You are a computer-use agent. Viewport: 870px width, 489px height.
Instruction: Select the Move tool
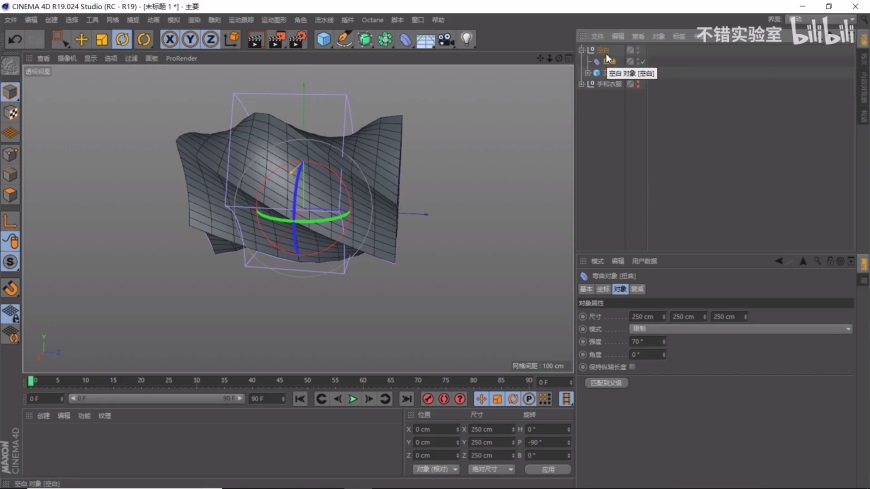[x=81, y=39]
